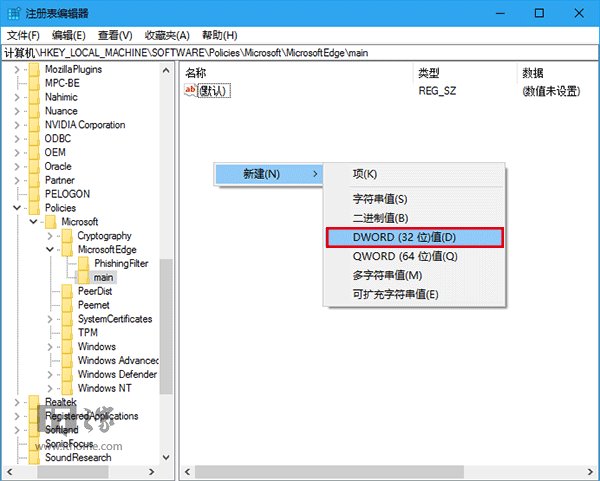
Task: Click the 'ab' string value icon of default entry
Action: 191,90
